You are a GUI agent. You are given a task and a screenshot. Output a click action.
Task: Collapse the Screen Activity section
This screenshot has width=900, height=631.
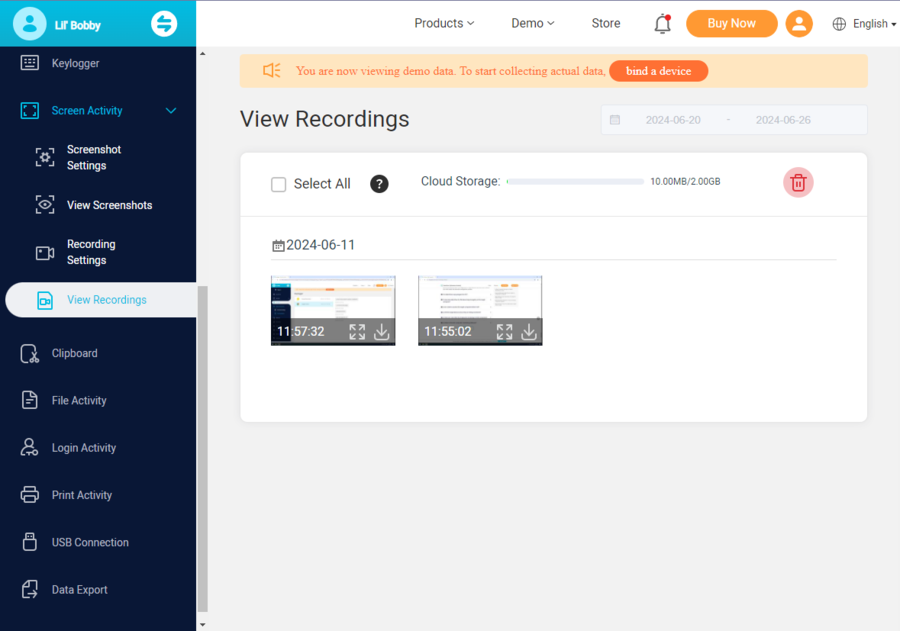tap(170, 111)
